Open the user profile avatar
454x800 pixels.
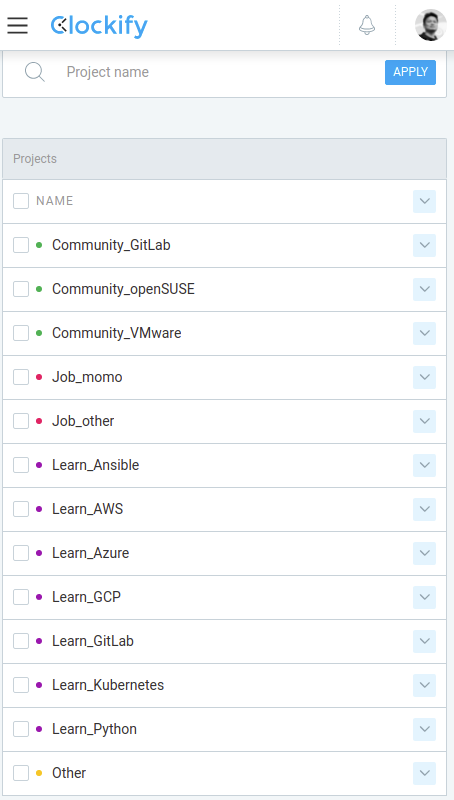tap(431, 25)
